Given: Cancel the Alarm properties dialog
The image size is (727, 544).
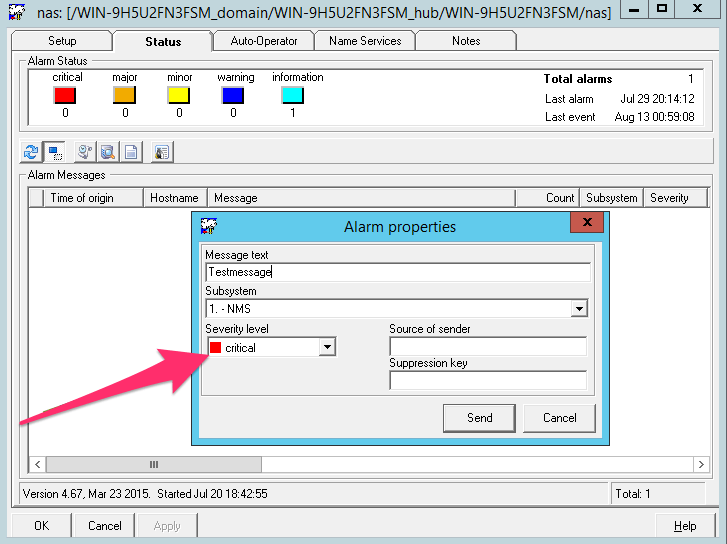Looking at the screenshot, I should click(560, 417).
